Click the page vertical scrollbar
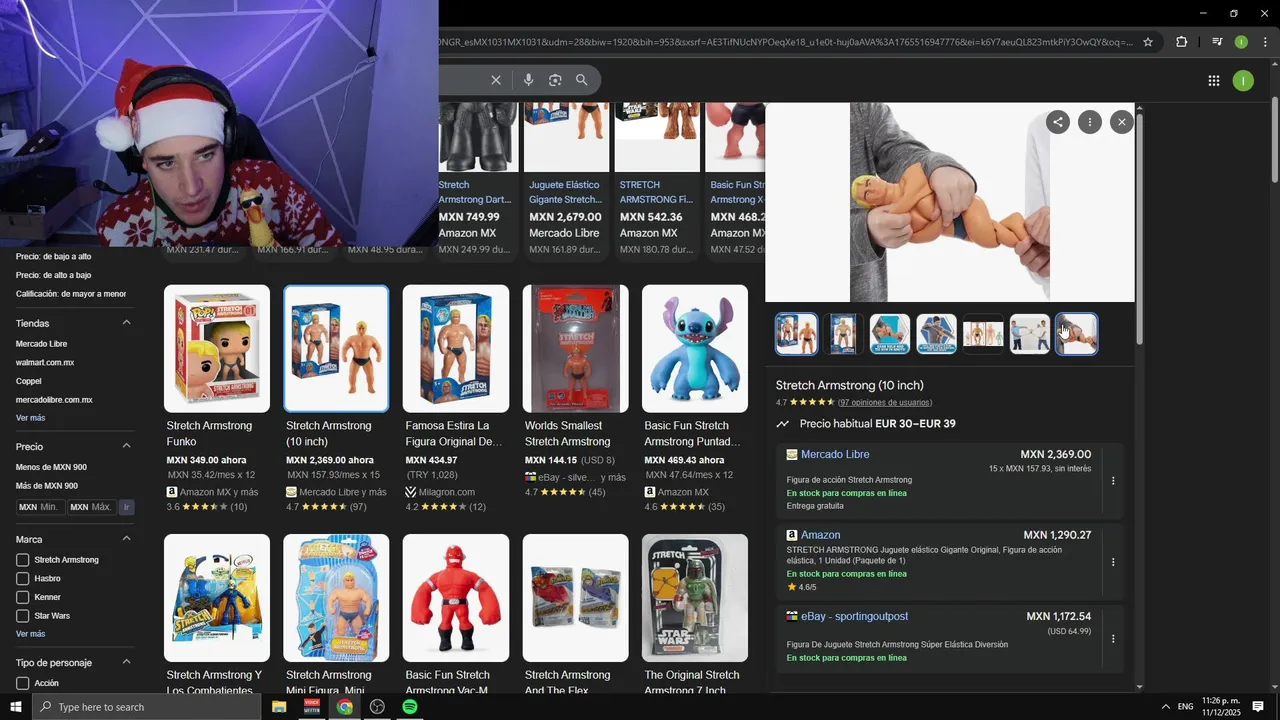Viewport: 1280px width, 720px height. click(x=1275, y=140)
